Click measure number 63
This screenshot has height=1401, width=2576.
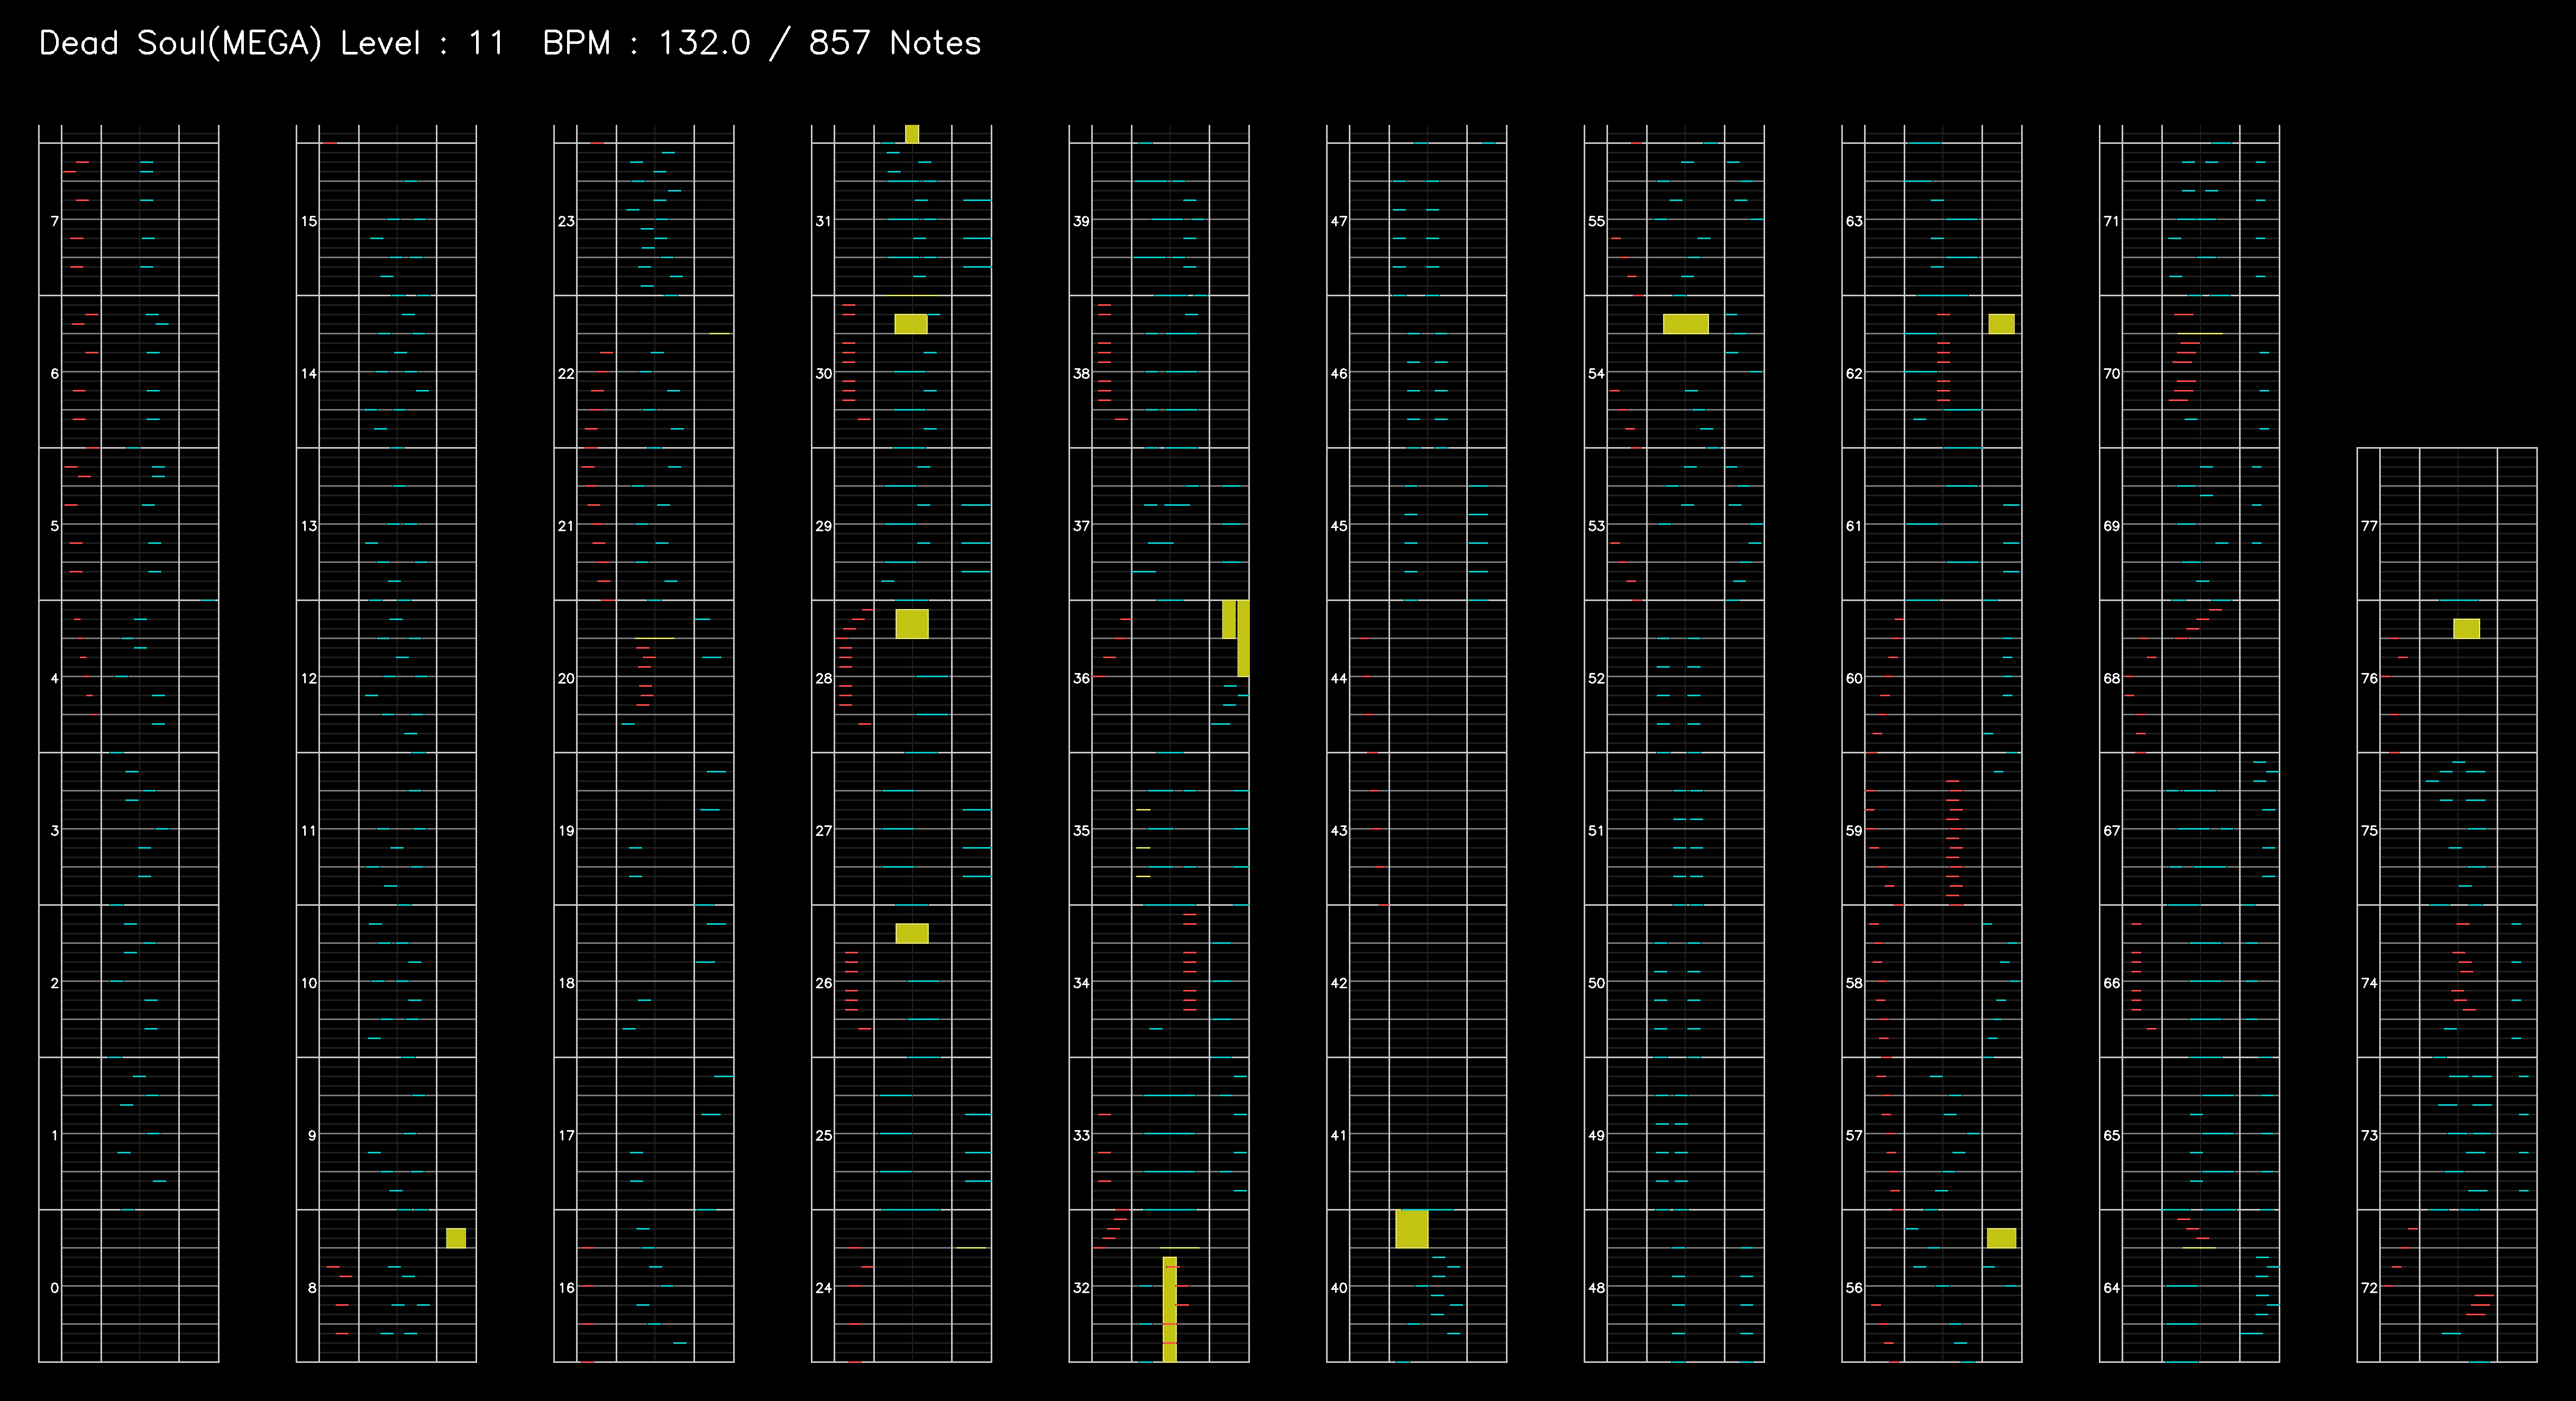tap(1855, 221)
